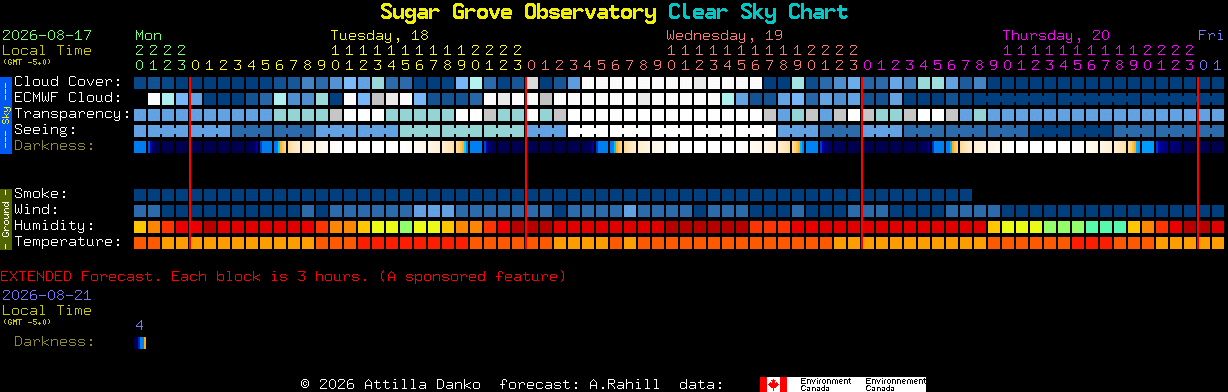The width and height of the screenshot is (1228, 392).
Task: Click the green Ground sidebar label
Action: point(5,218)
